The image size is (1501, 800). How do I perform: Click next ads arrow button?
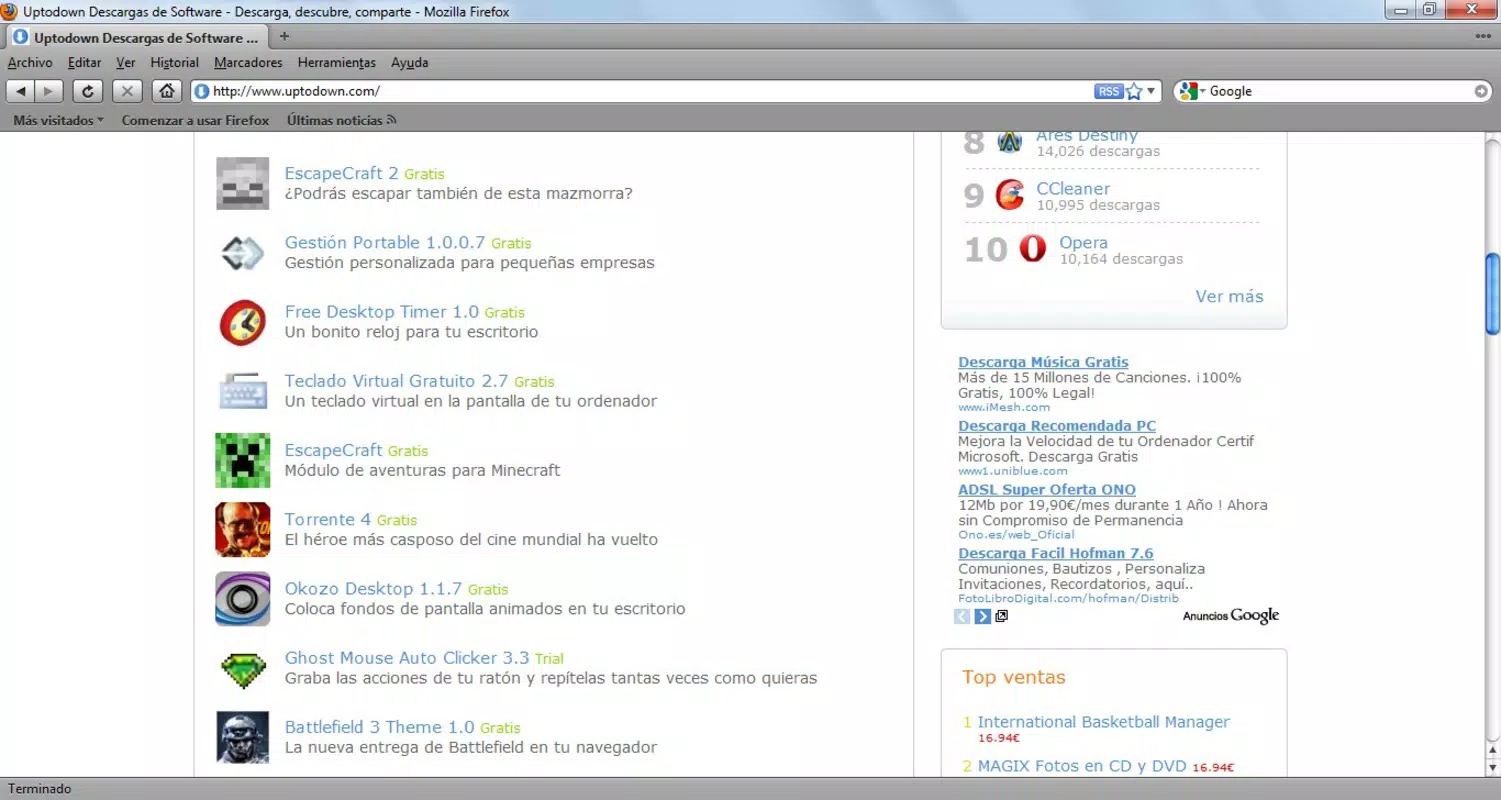983,616
